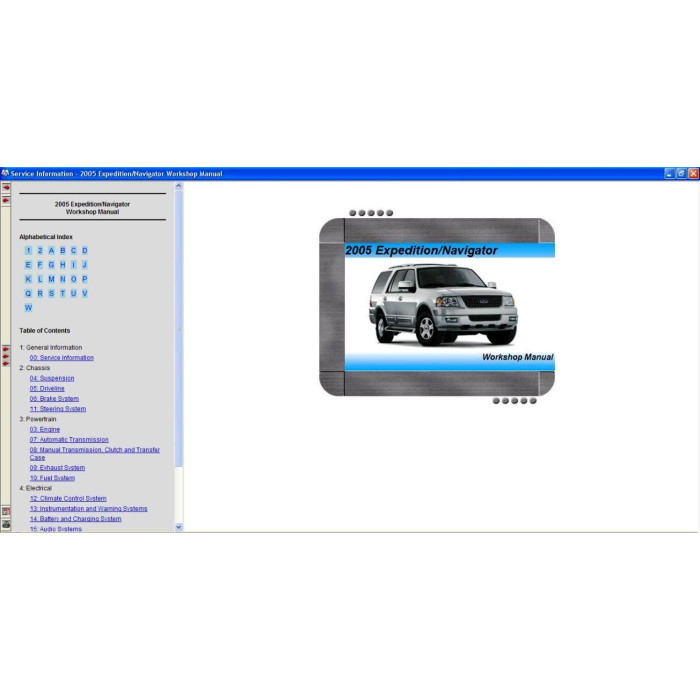
Task: Open the 10: Fuel System section
Action: tap(52, 478)
